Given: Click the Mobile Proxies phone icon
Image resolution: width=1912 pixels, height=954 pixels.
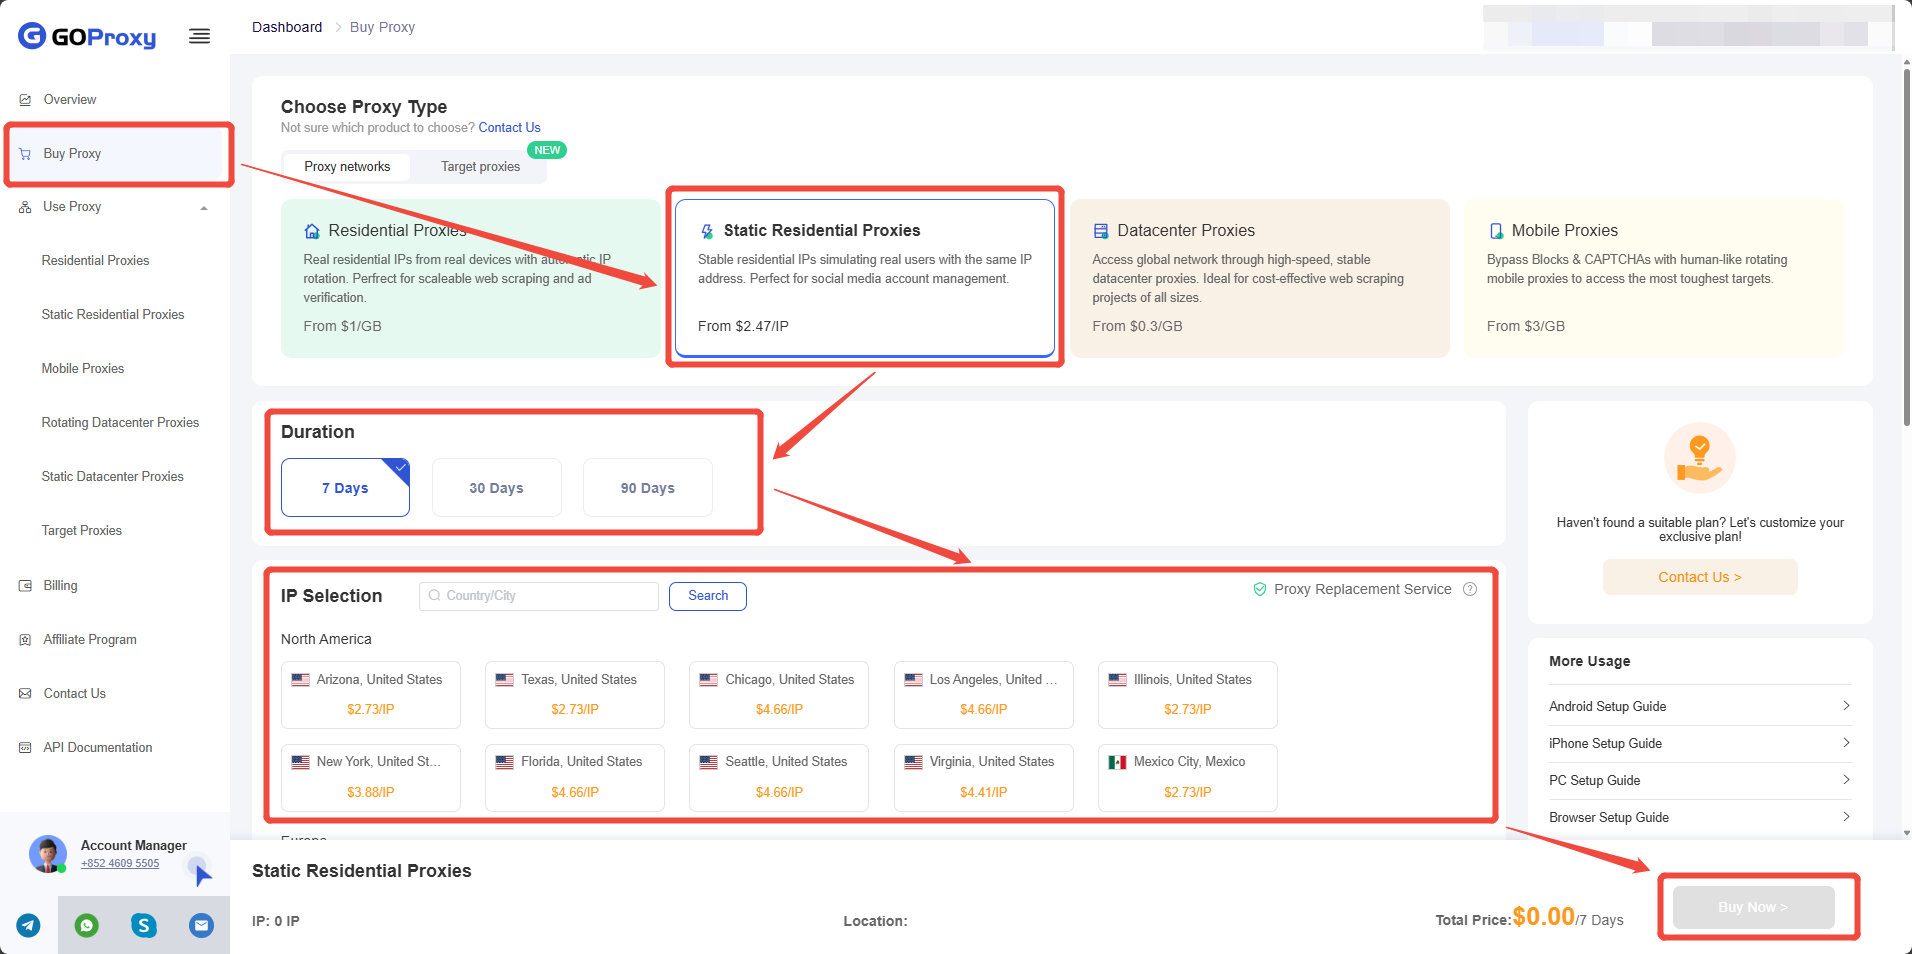Looking at the screenshot, I should point(1496,231).
